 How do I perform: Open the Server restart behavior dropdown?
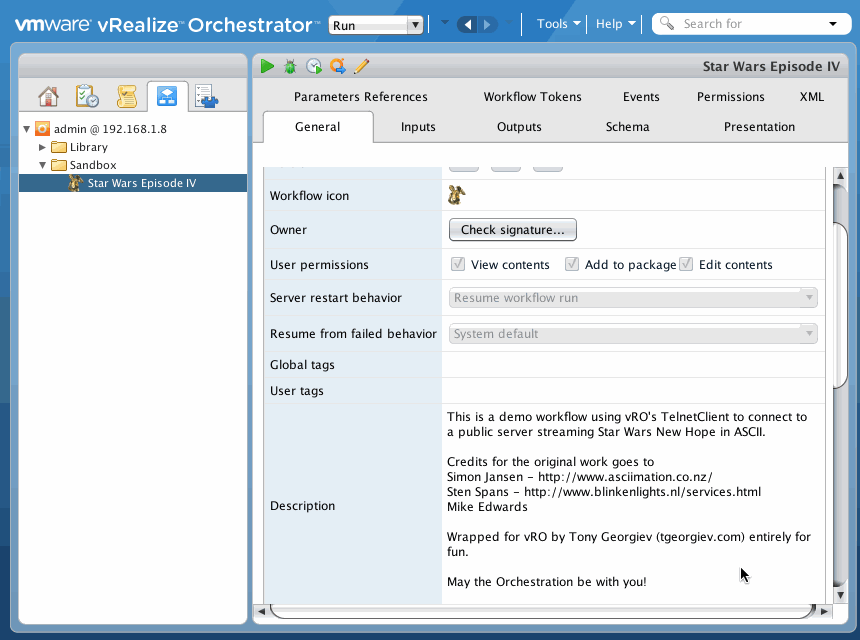633,298
